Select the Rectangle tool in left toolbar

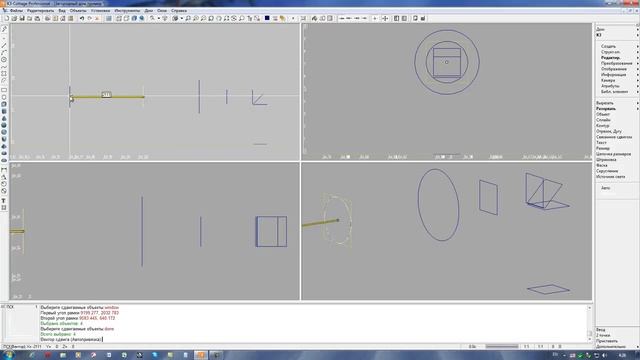tap(4, 90)
